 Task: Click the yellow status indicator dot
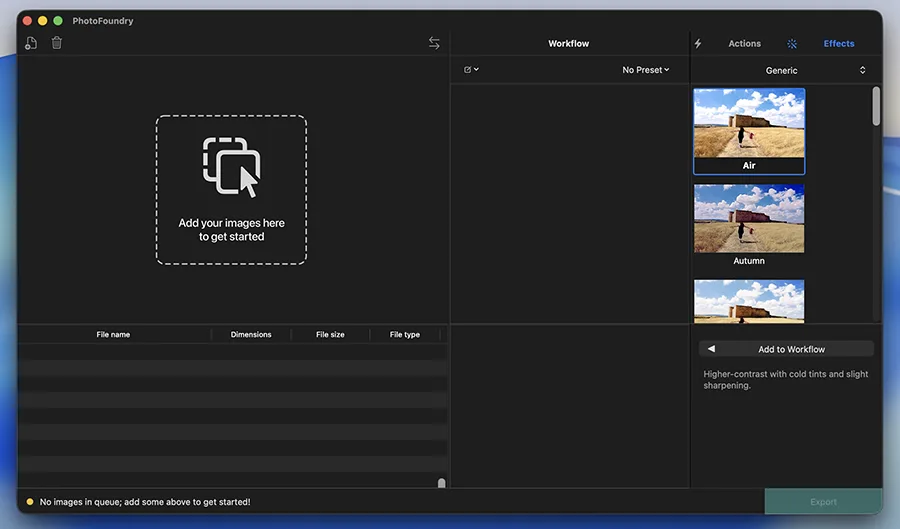tap(30, 502)
